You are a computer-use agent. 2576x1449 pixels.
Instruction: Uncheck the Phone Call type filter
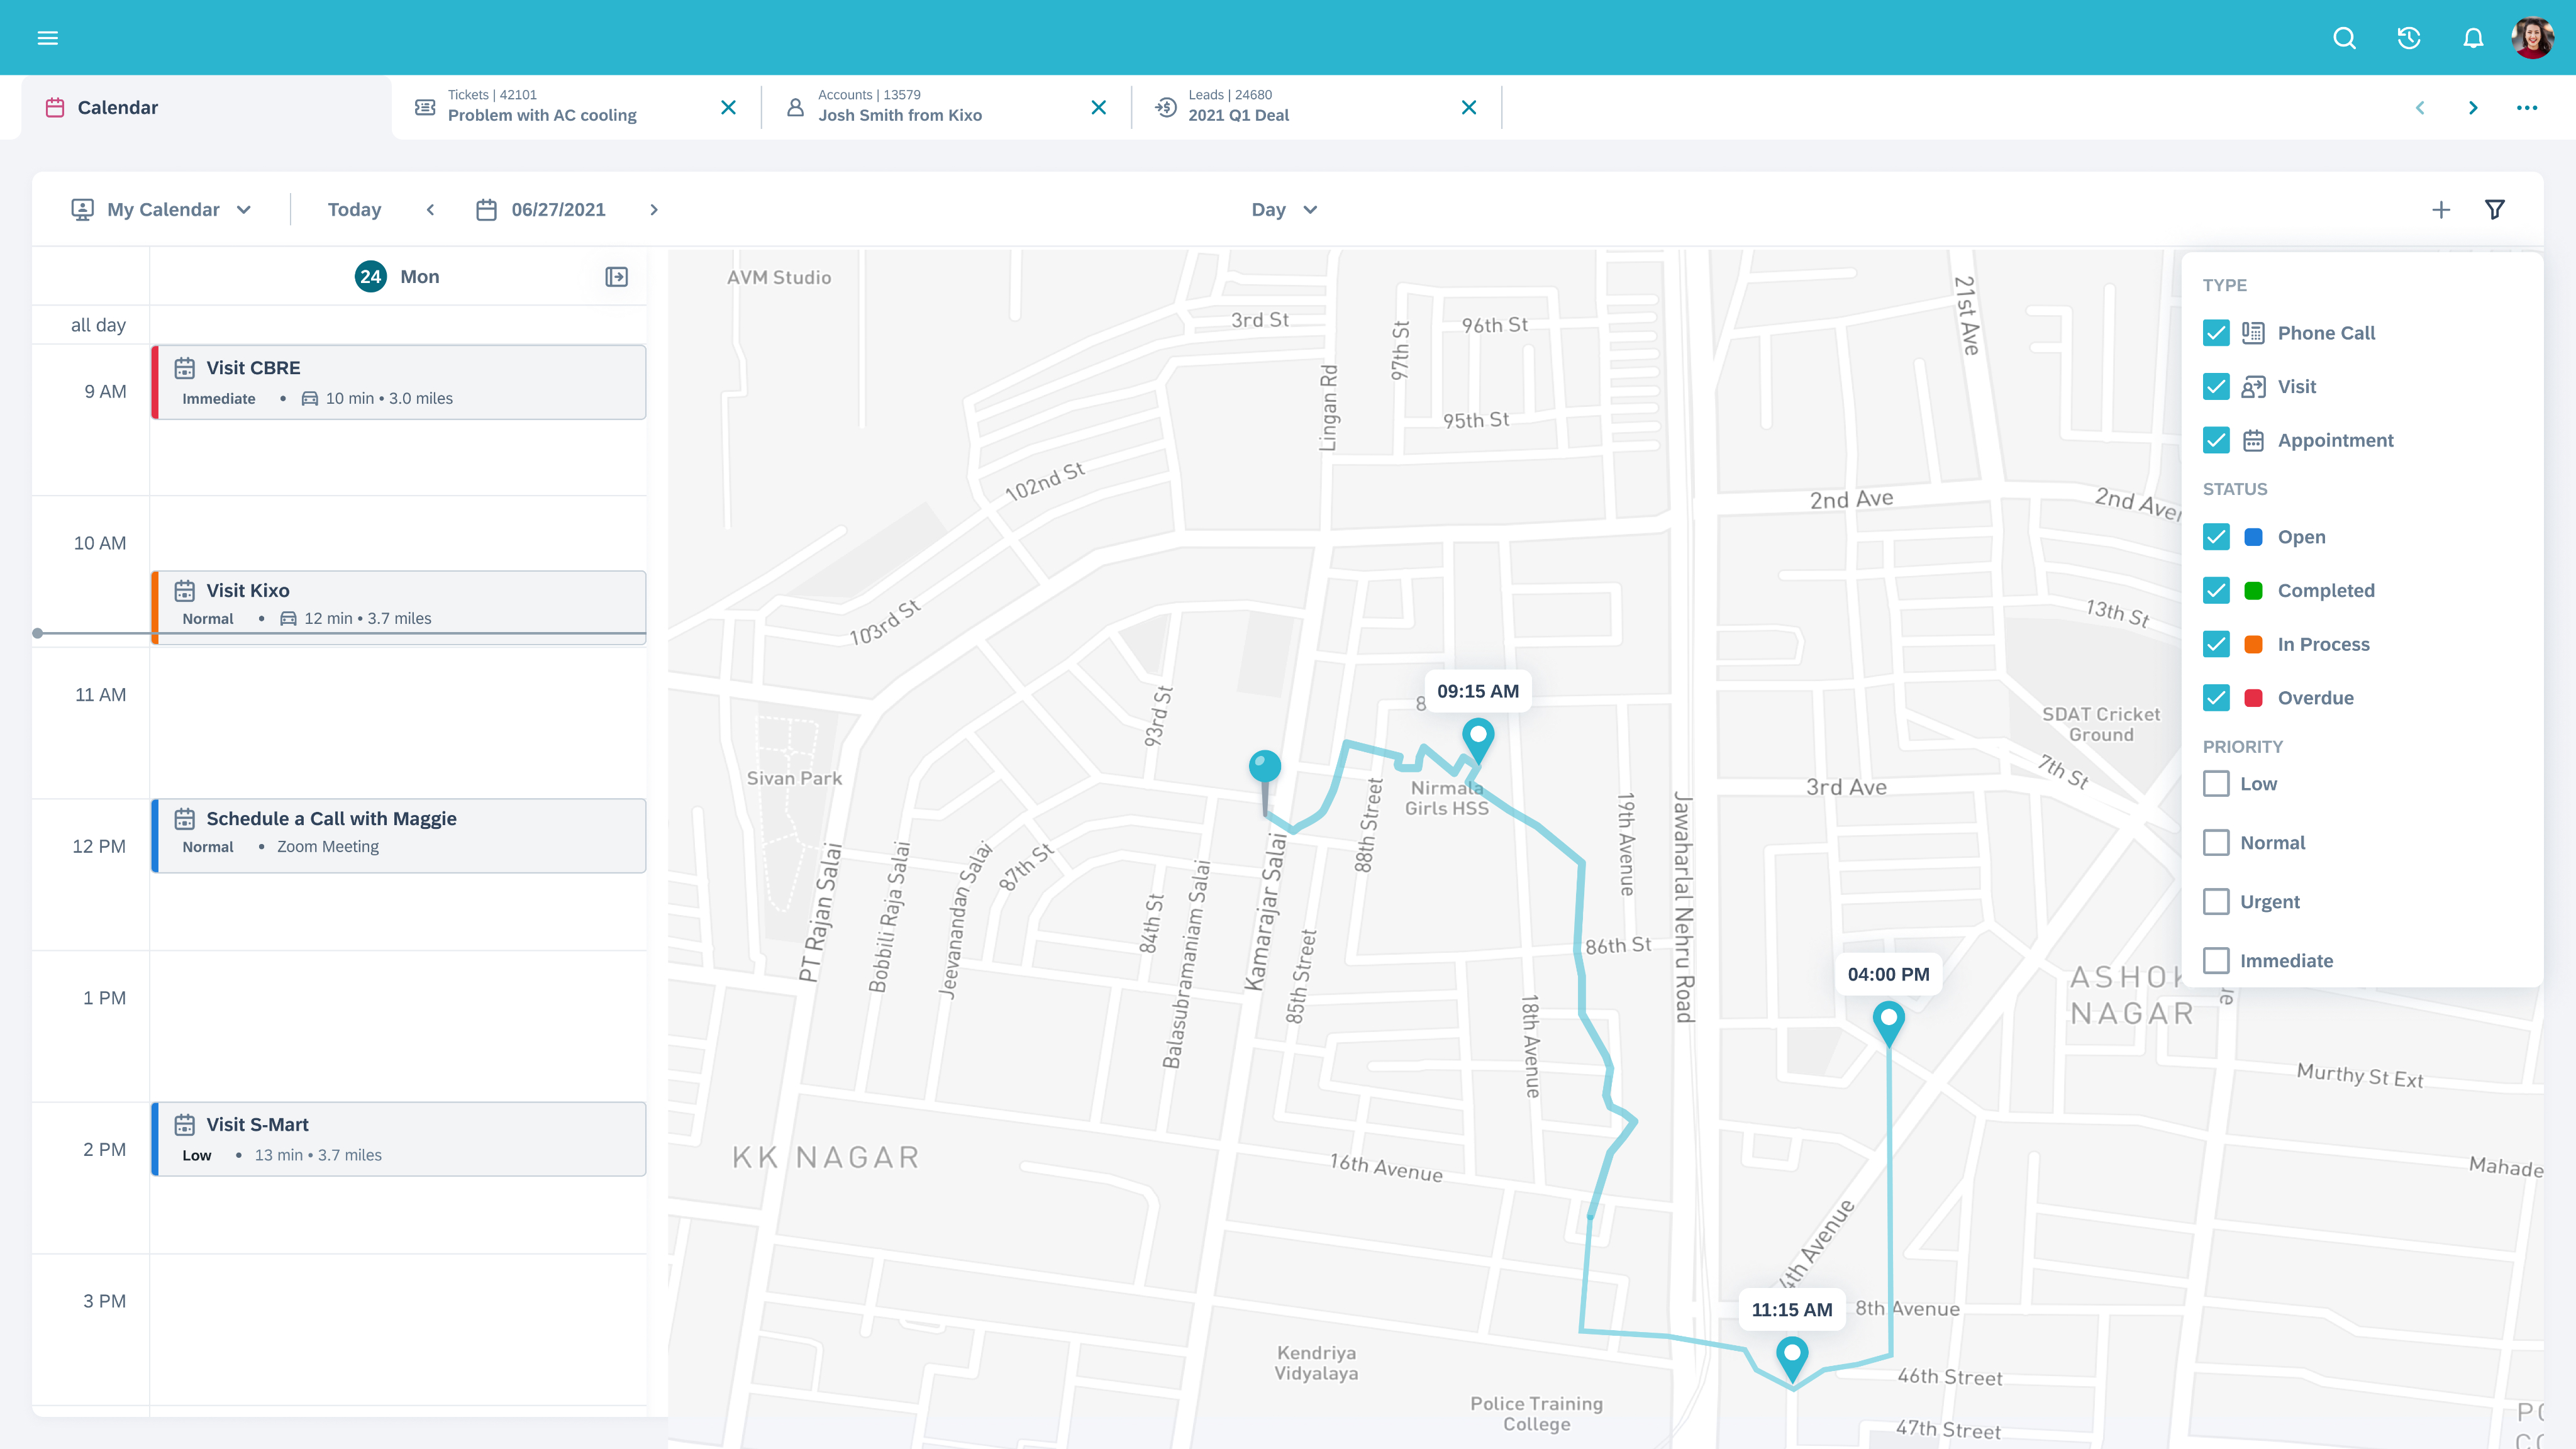click(x=2215, y=333)
